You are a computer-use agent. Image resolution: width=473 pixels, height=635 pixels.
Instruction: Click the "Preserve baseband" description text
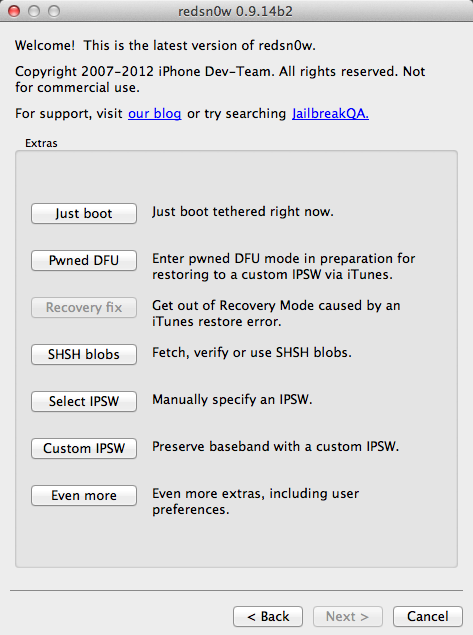275,447
